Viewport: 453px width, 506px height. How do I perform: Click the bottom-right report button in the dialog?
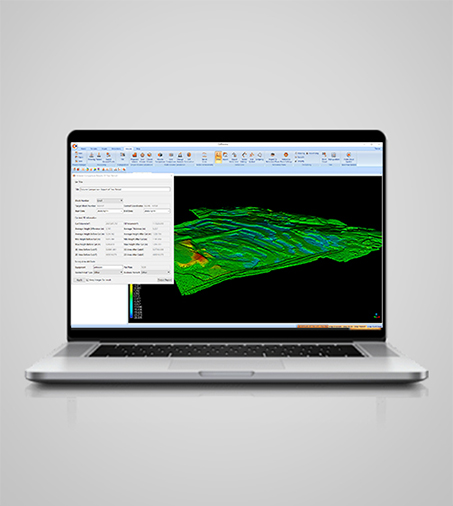(164, 280)
